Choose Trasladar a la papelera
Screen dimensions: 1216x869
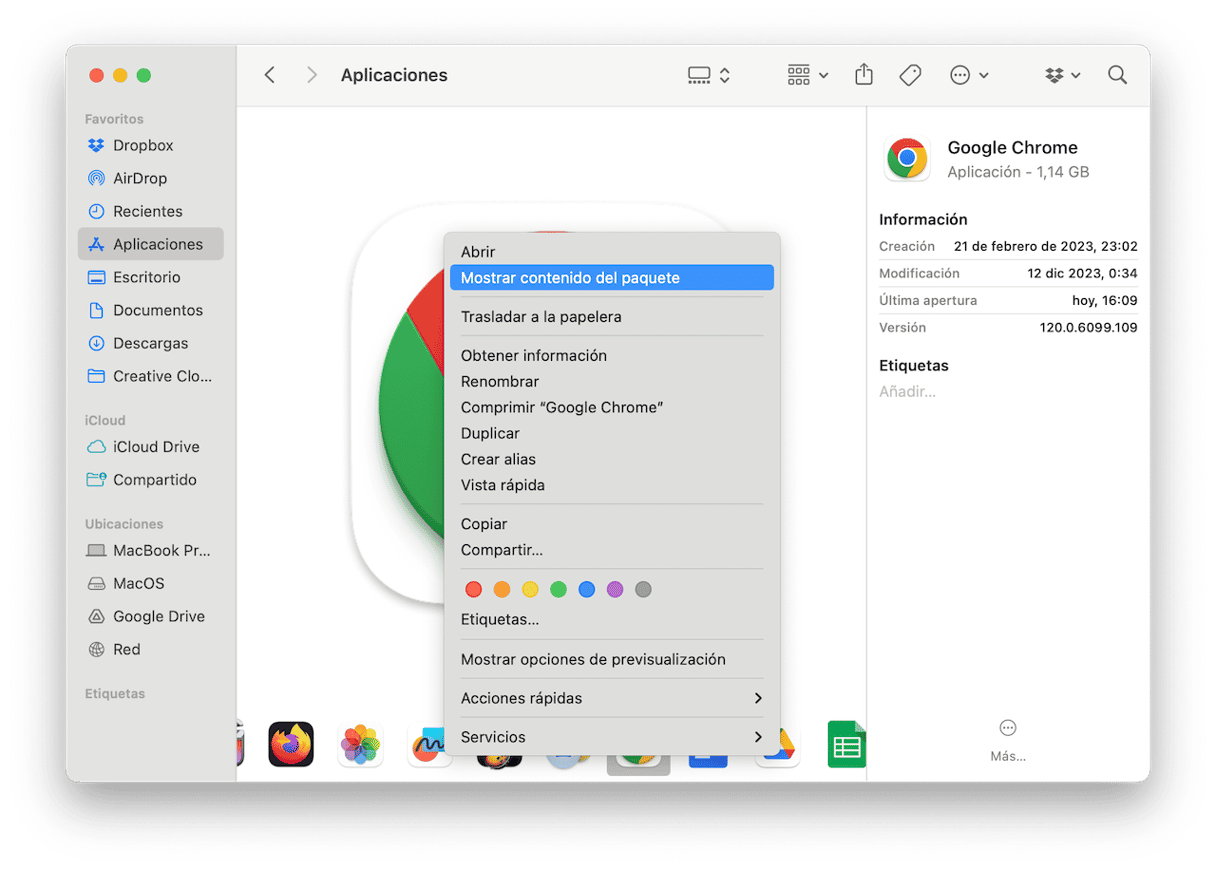coord(612,317)
